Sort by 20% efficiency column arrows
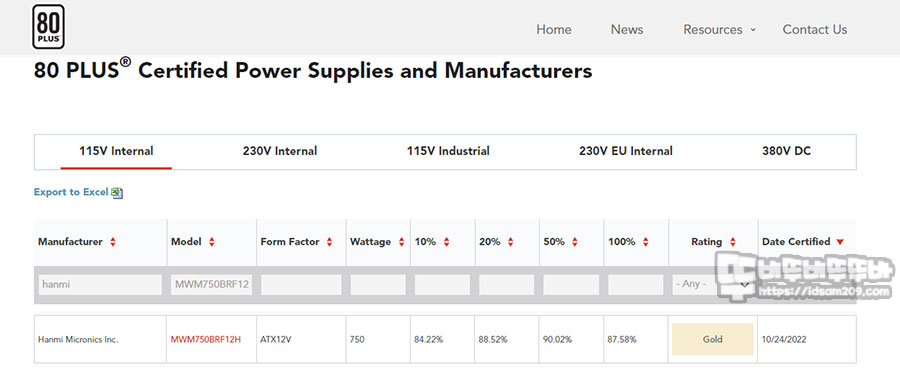The image size is (900, 385). click(510, 242)
